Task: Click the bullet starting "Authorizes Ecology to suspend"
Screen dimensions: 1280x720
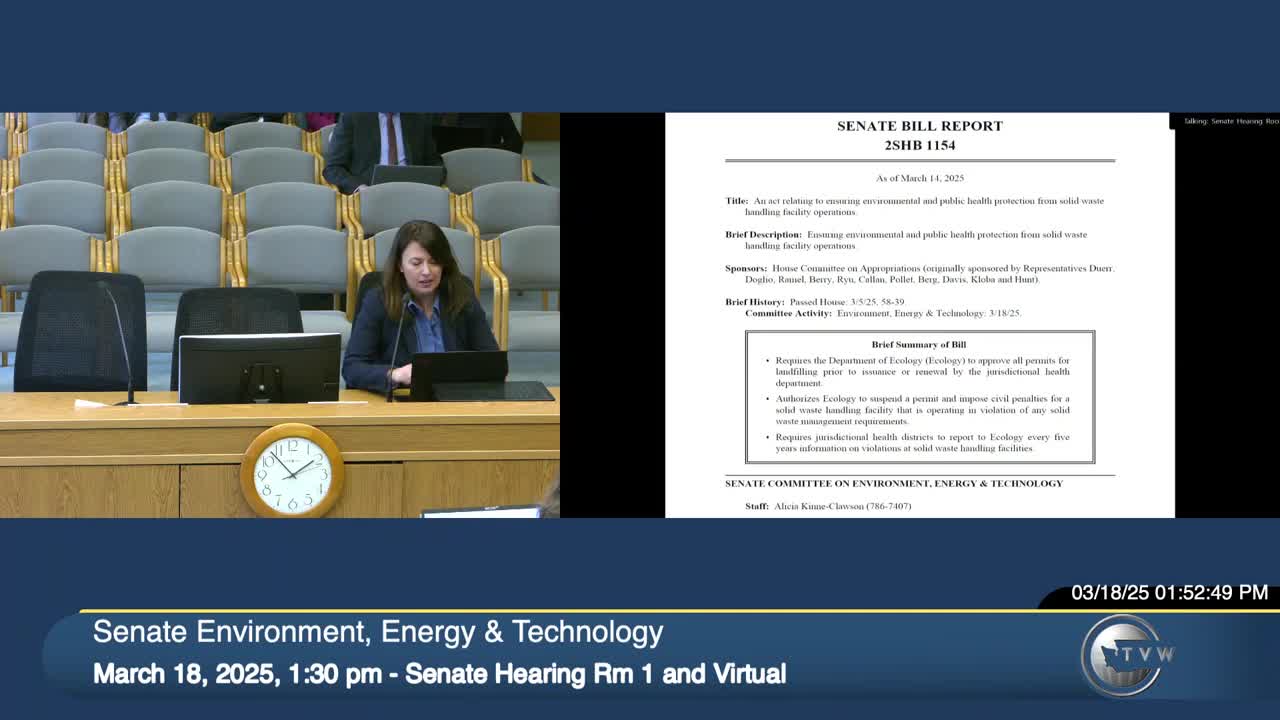Action: click(x=922, y=410)
